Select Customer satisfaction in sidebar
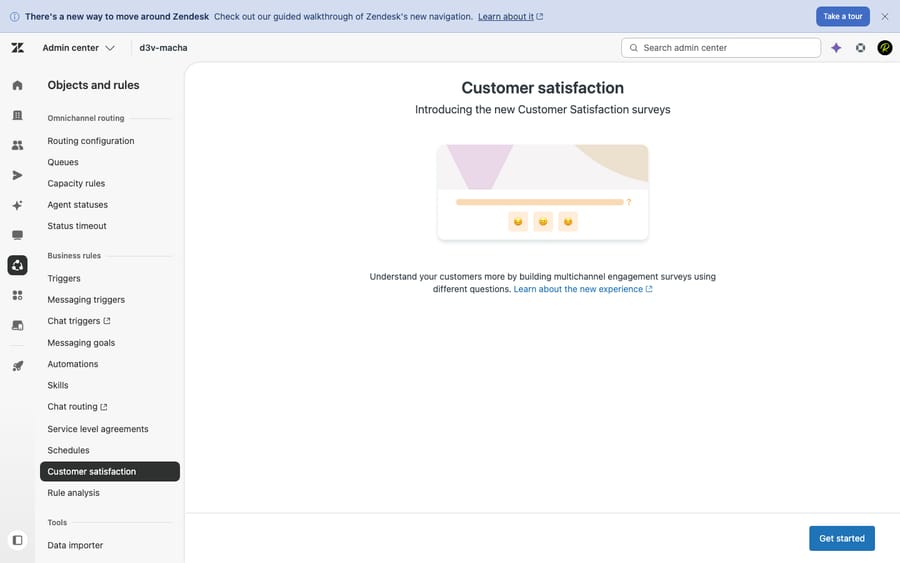Viewport: 900px width, 563px height. click(x=110, y=471)
